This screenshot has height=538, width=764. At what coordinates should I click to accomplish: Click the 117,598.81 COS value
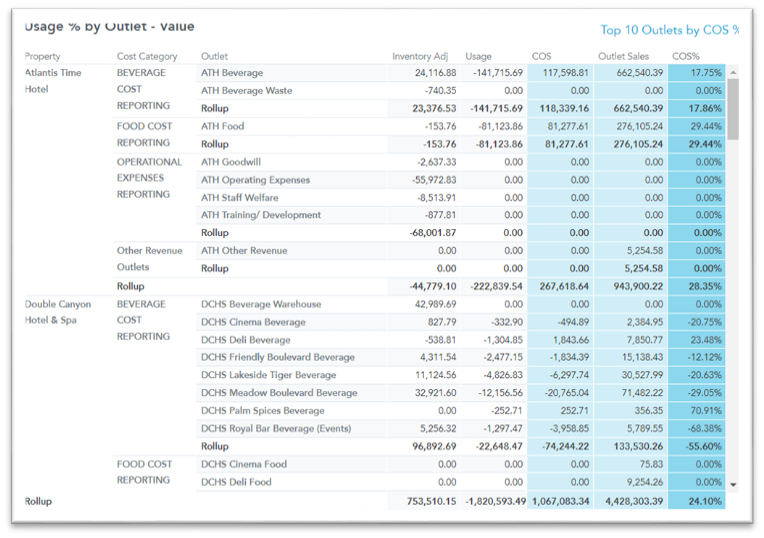point(566,73)
